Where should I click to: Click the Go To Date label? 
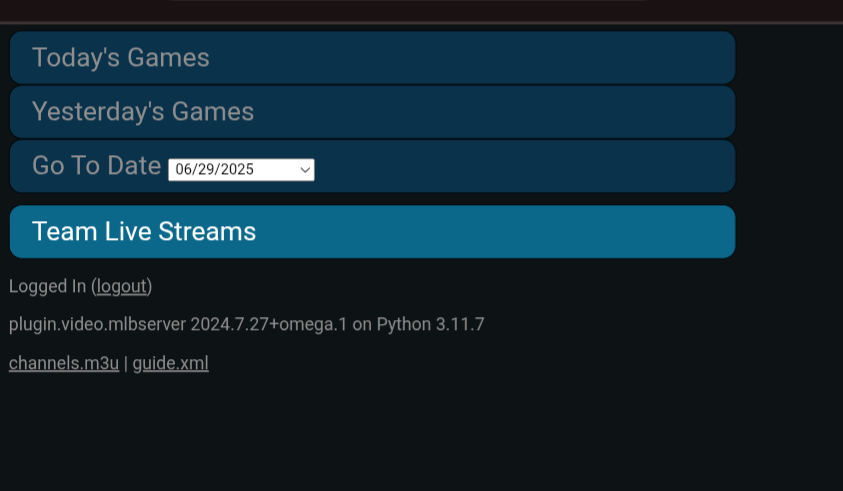[96, 166]
